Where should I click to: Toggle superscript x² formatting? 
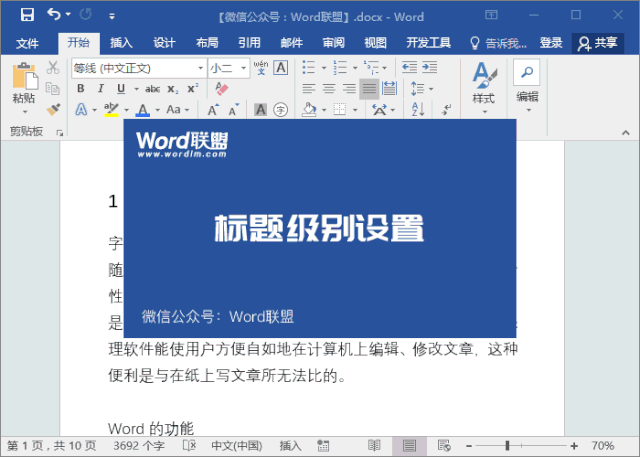193,89
